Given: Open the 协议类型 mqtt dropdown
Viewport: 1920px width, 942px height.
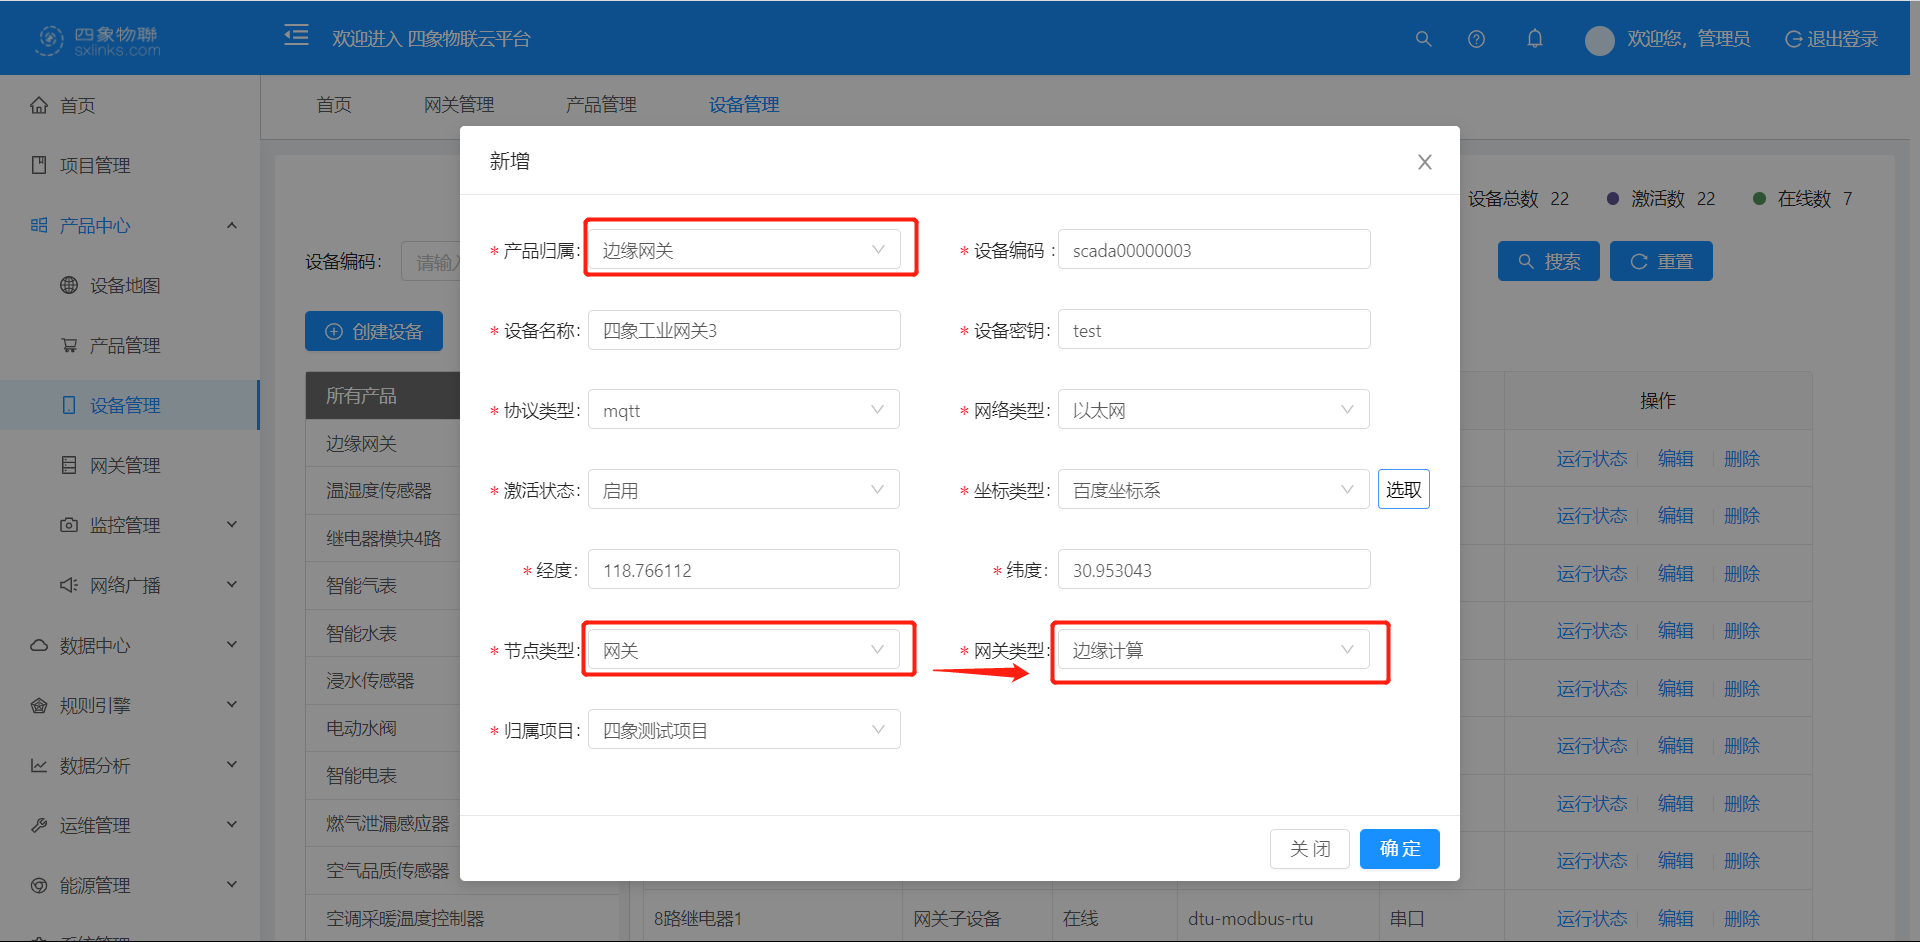Looking at the screenshot, I should pos(743,409).
